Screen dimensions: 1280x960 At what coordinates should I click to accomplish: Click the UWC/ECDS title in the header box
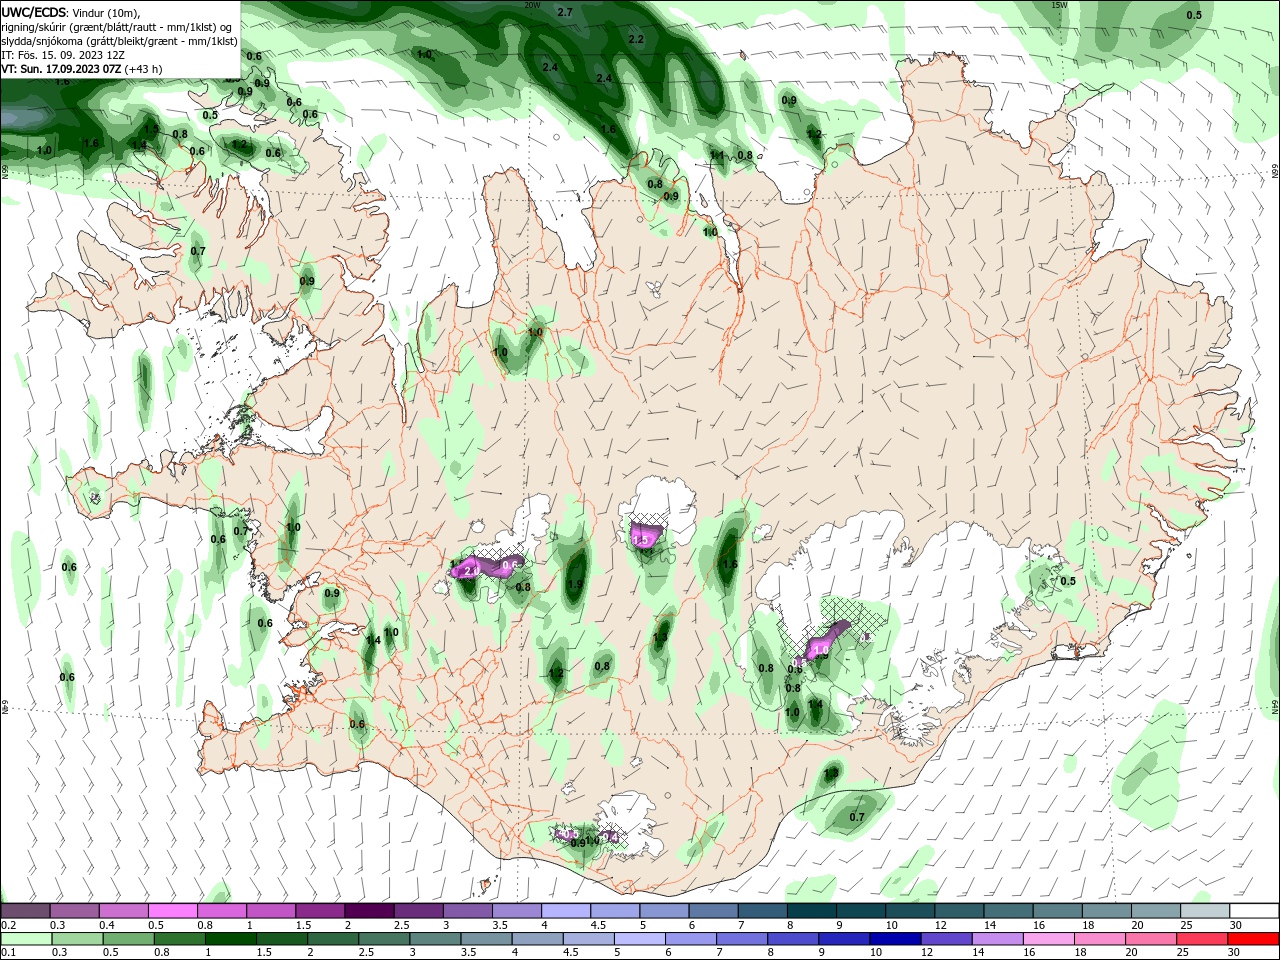coord(34,12)
